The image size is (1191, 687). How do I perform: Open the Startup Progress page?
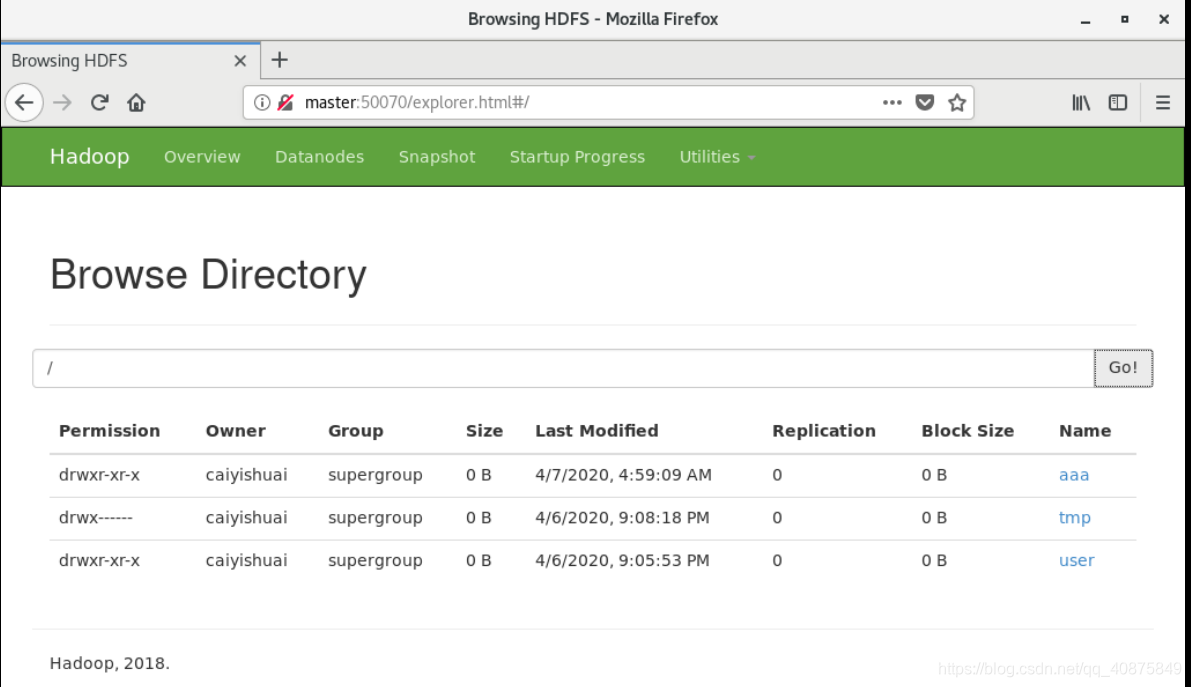pos(577,157)
